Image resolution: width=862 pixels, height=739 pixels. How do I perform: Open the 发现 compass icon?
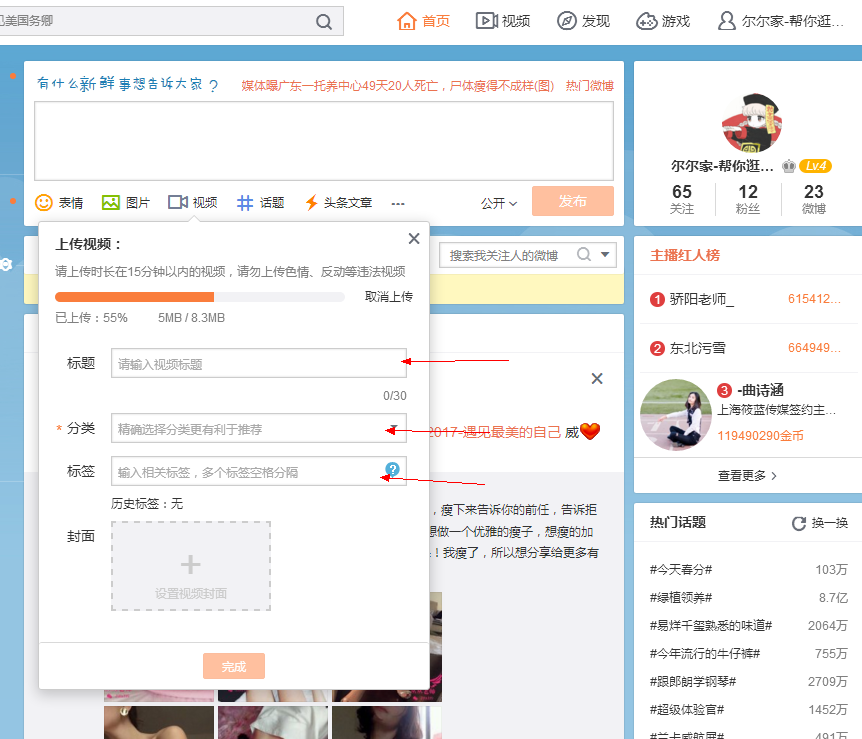tap(567, 20)
